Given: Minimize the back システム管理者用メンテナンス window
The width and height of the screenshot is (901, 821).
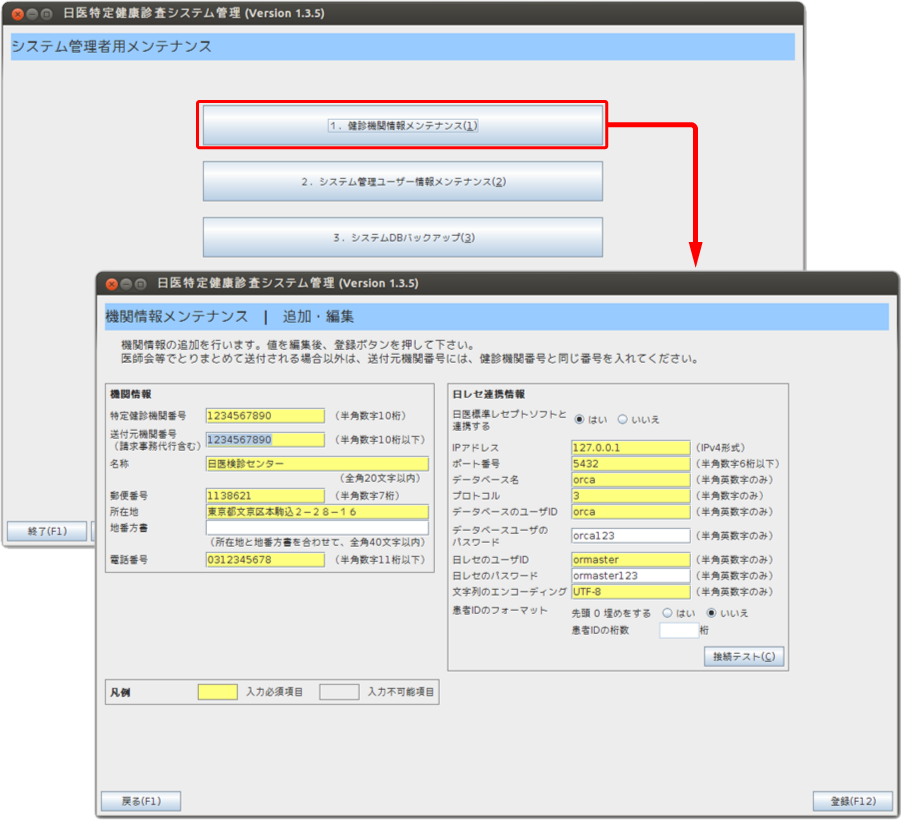Looking at the screenshot, I should [x=32, y=14].
